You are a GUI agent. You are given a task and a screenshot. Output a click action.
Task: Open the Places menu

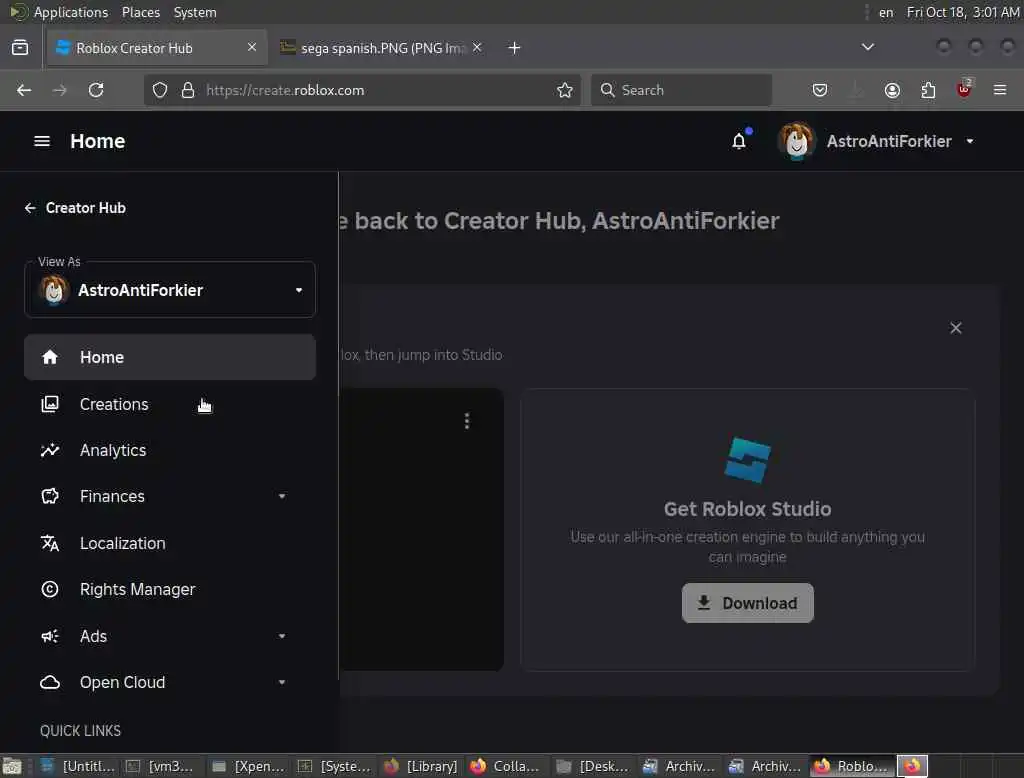140,12
